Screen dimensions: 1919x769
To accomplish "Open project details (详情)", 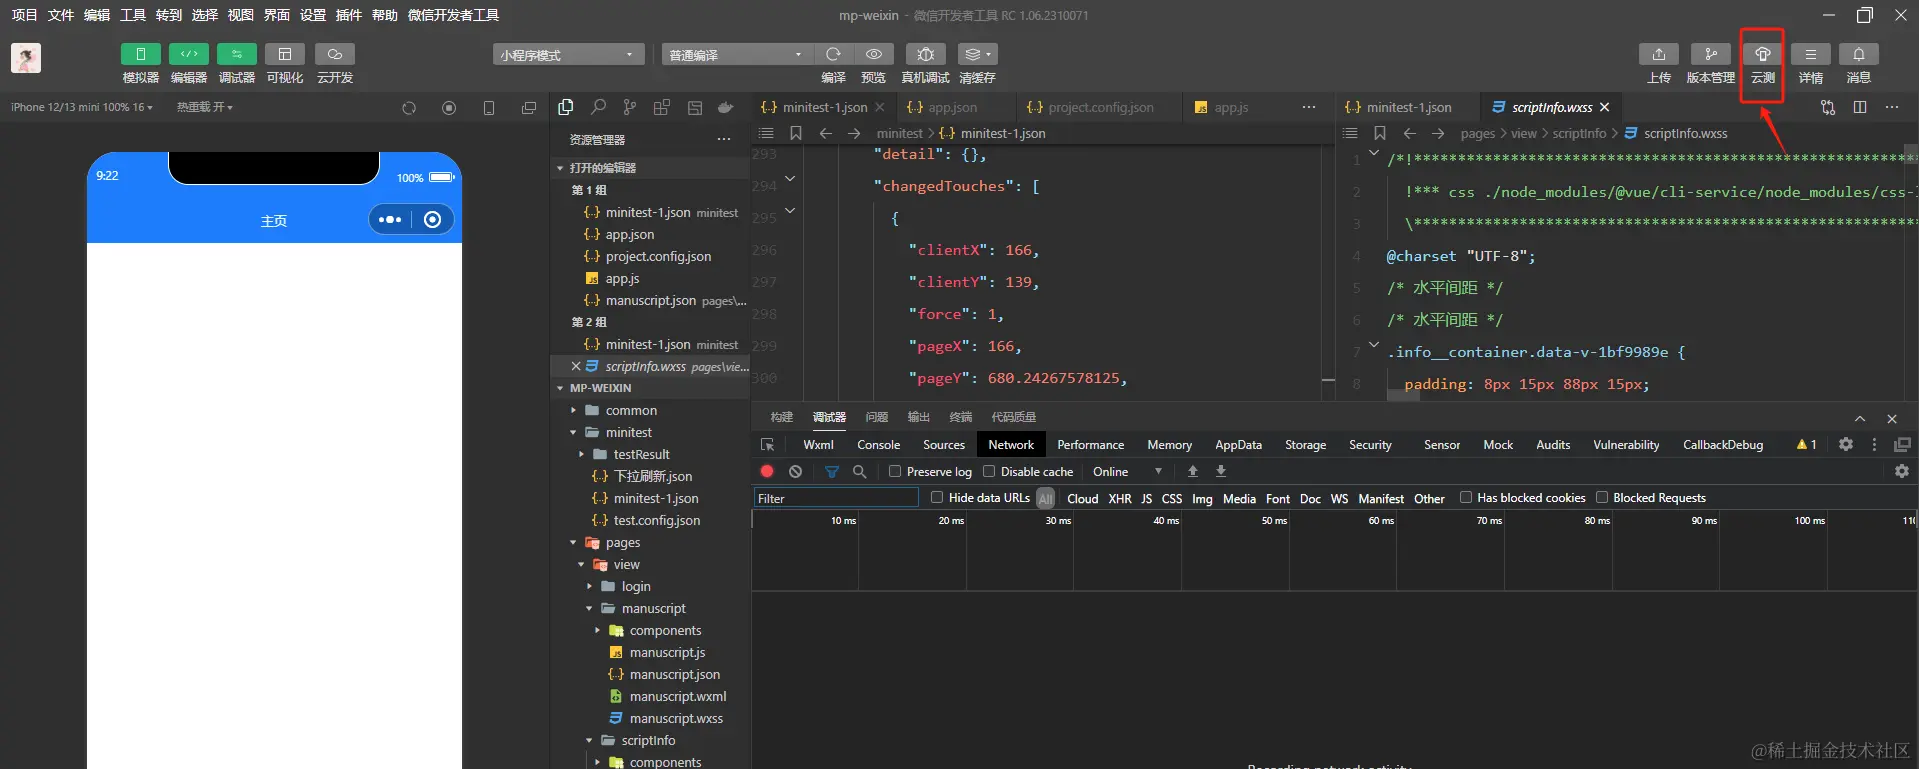I will [x=1811, y=54].
